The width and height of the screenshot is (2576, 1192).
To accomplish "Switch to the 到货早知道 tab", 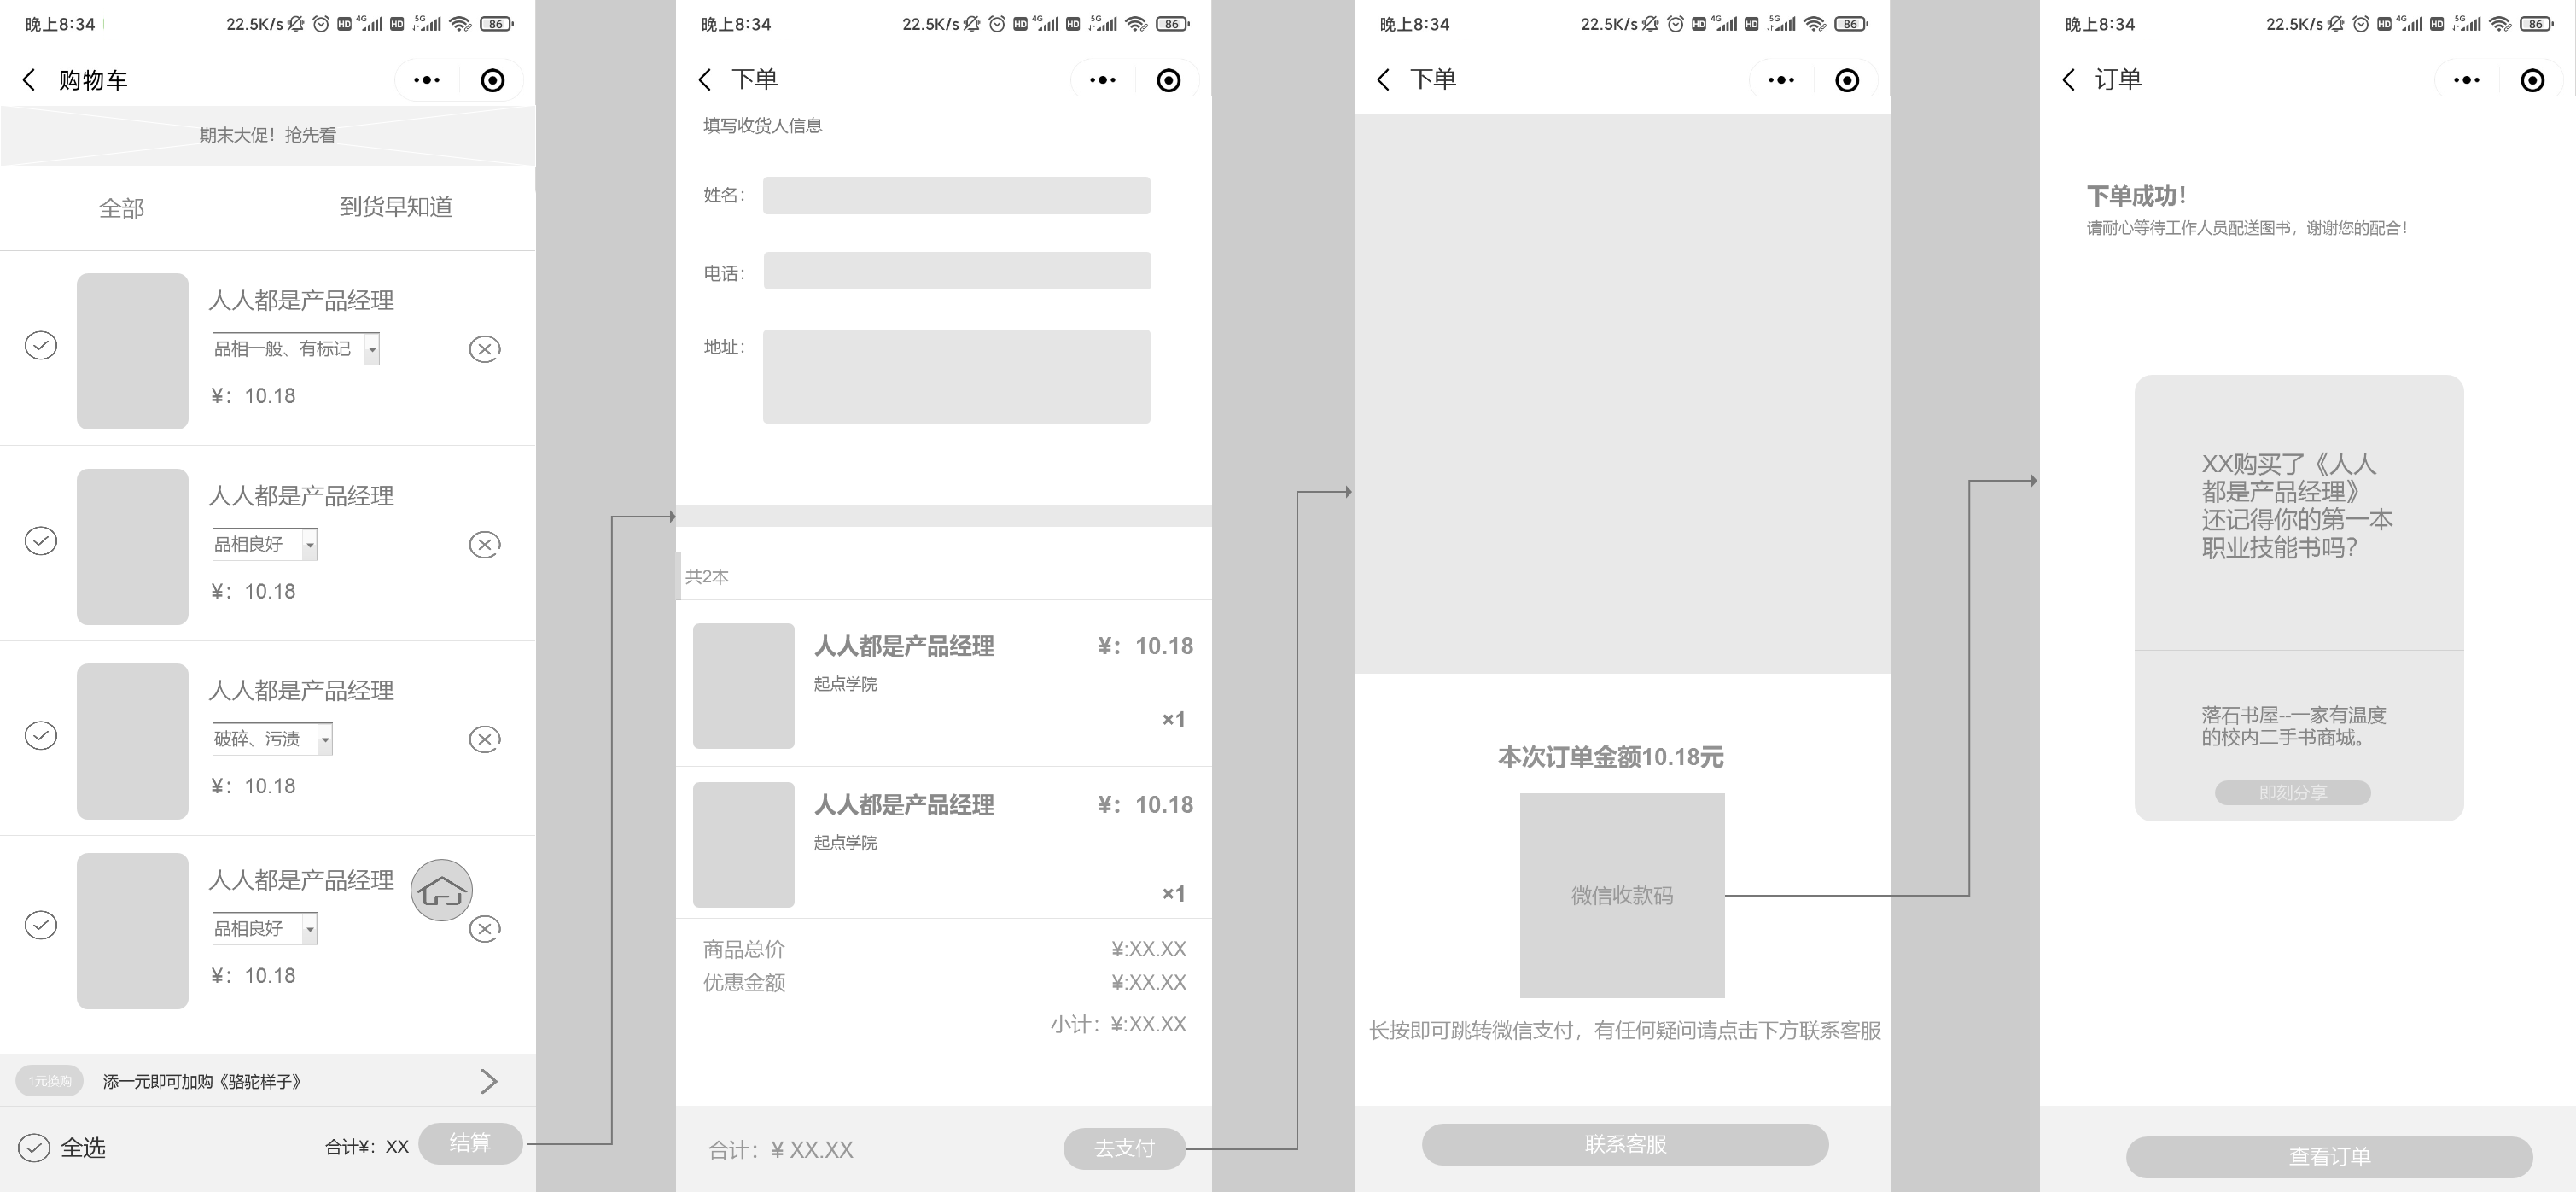I will click(x=396, y=207).
